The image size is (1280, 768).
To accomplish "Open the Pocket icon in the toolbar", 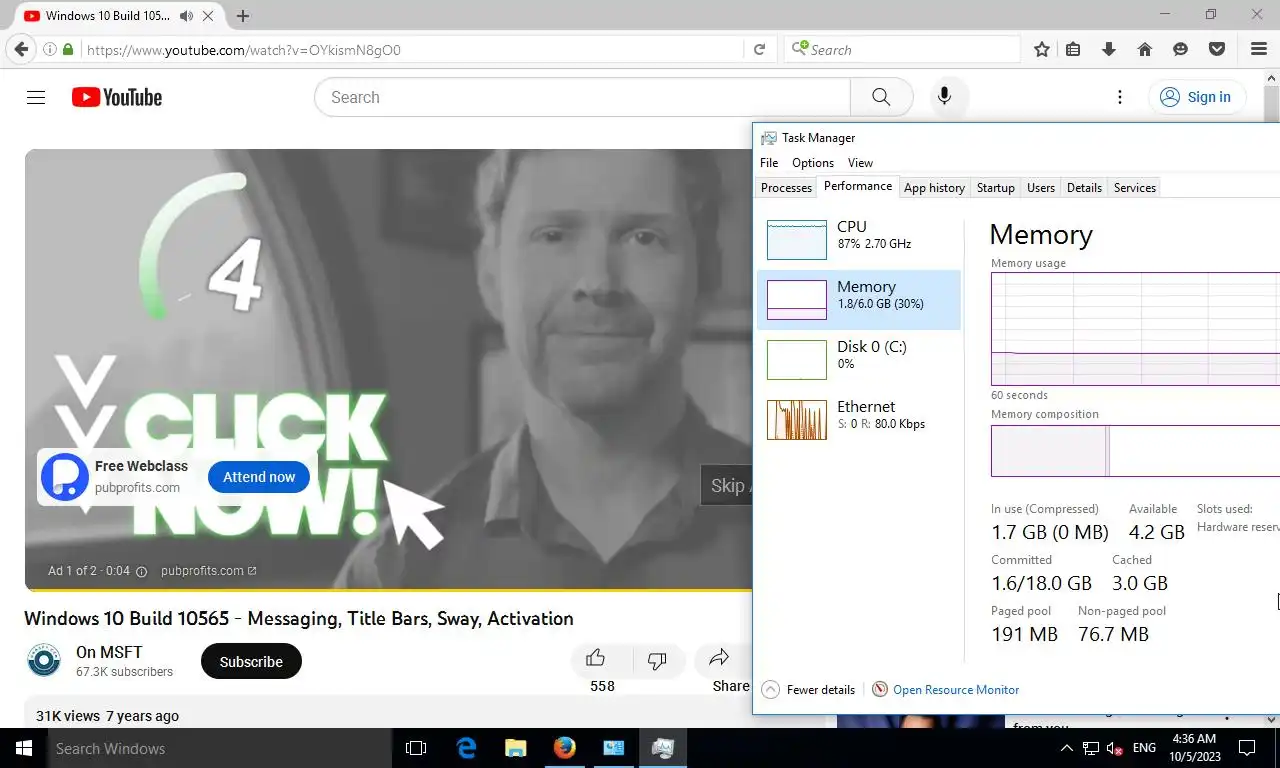I will tap(1217, 49).
